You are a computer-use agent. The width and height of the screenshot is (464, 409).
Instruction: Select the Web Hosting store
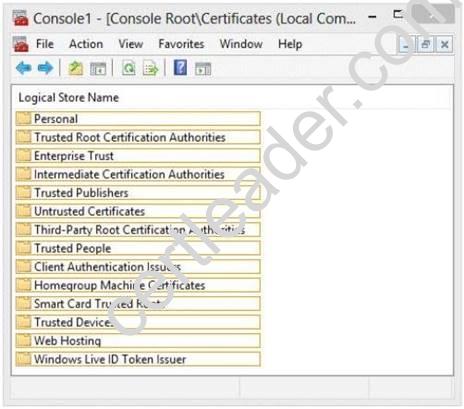[138, 341]
